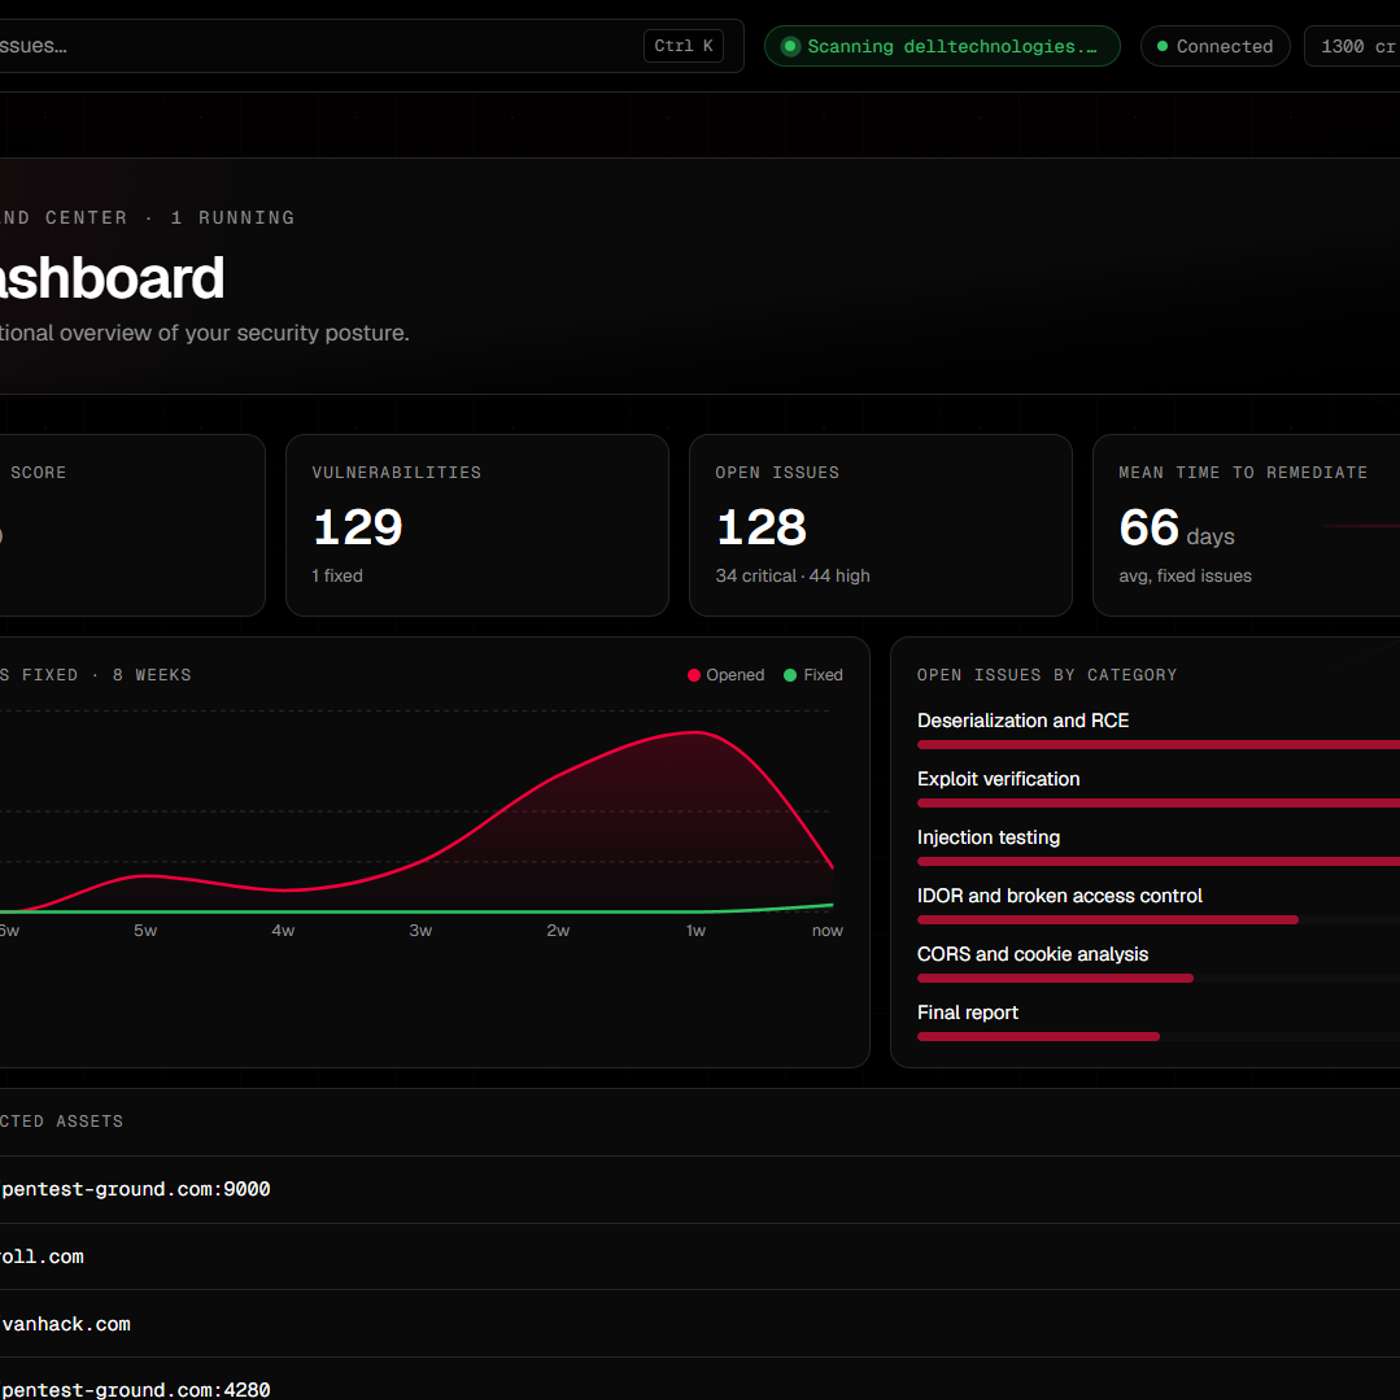
Task: Open the Open Issues 128 card
Action: (x=880, y=525)
